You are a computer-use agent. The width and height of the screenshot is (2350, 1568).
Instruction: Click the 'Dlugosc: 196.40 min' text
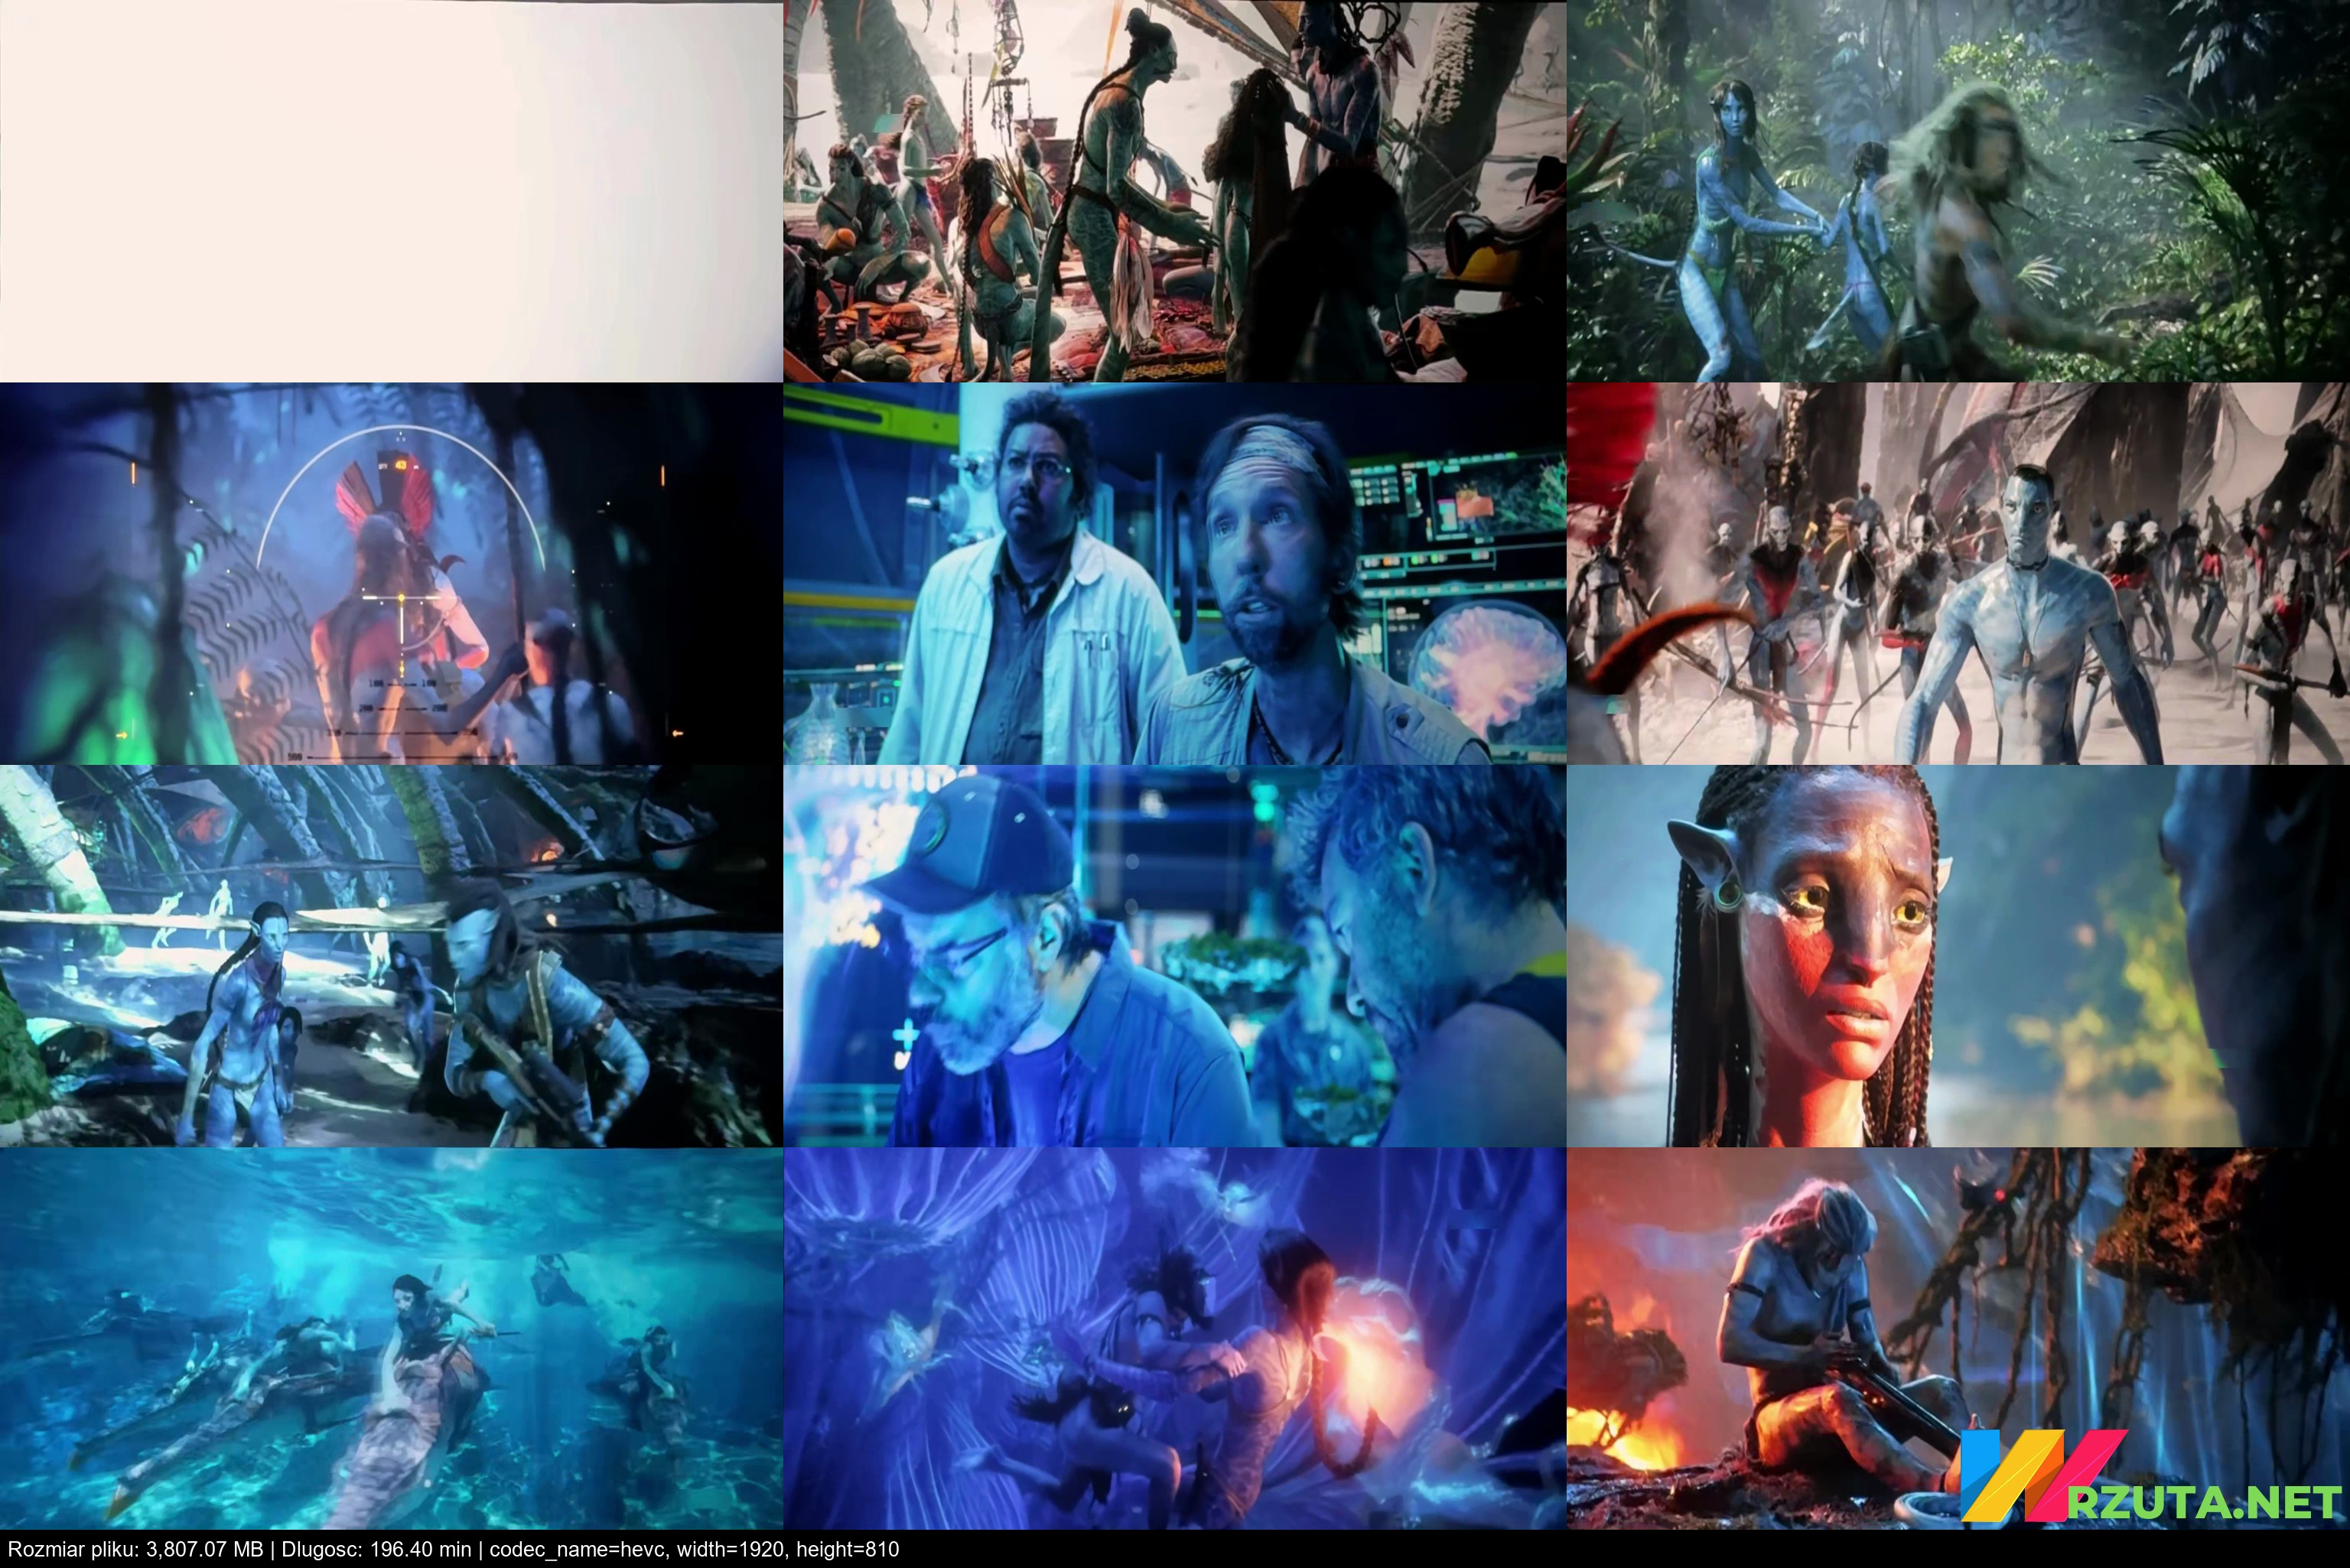click(x=376, y=1550)
